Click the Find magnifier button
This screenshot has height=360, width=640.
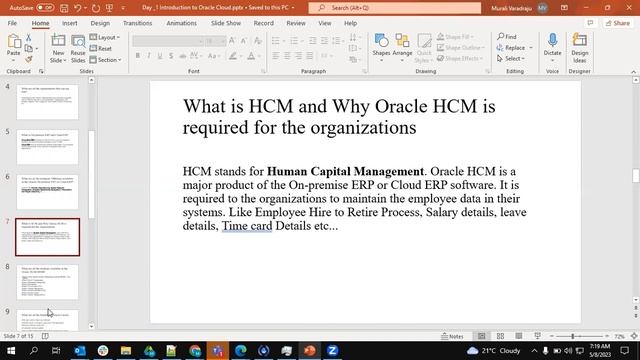pyautogui.click(x=507, y=37)
